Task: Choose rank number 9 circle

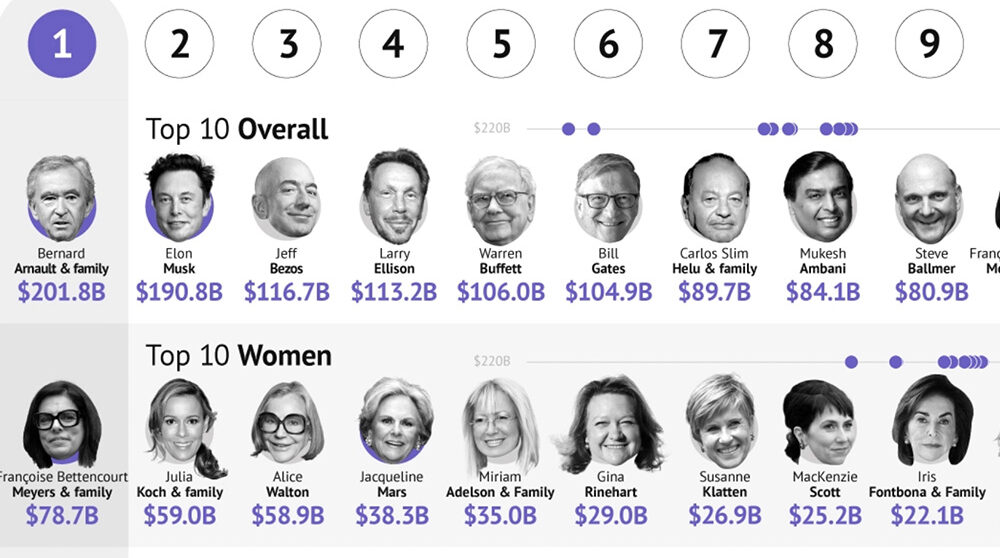Action: (930, 43)
